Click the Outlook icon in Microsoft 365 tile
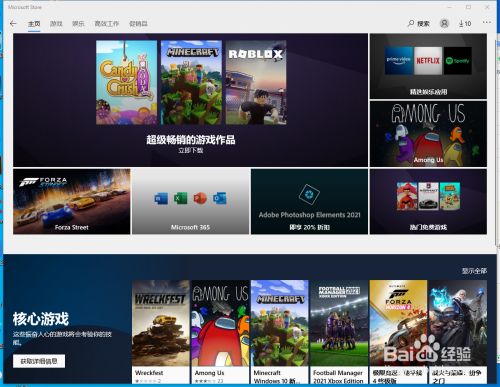500x387 pixels. pos(220,199)
